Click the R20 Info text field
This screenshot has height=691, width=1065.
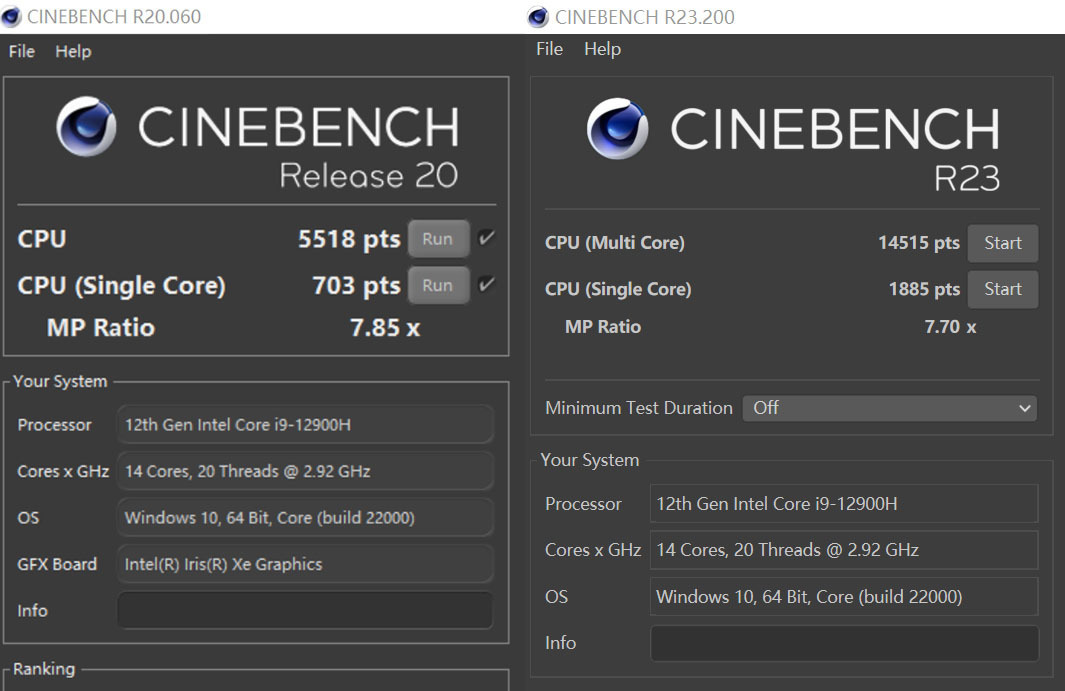click(x=305, y=610)
